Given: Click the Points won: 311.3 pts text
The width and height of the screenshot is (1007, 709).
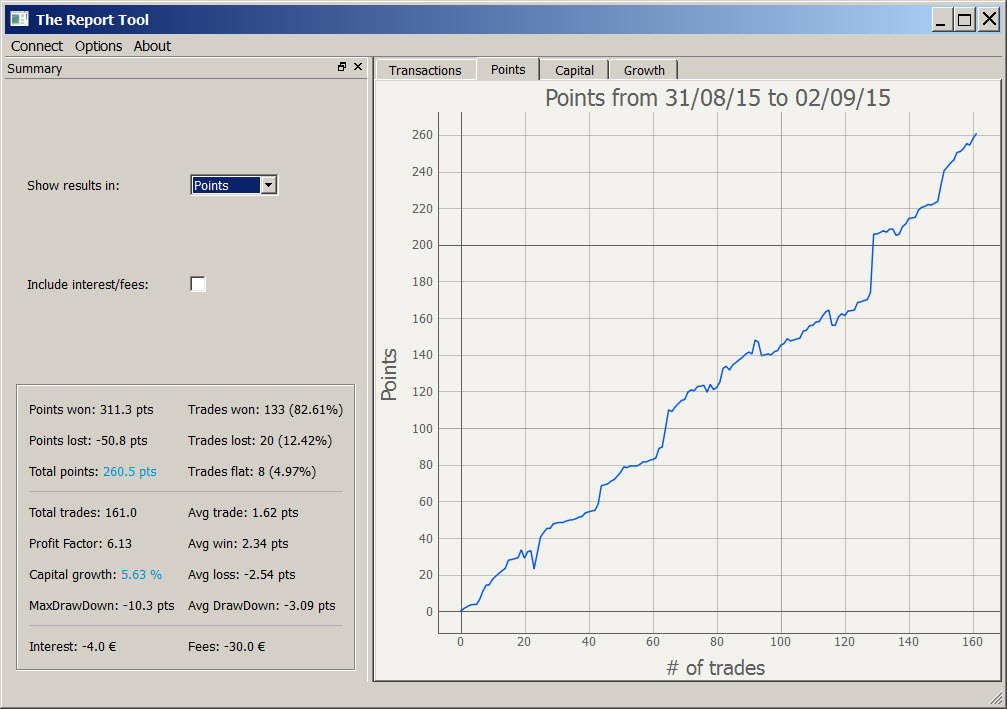Looking at the screenshot, I should [x=91, y=410].
